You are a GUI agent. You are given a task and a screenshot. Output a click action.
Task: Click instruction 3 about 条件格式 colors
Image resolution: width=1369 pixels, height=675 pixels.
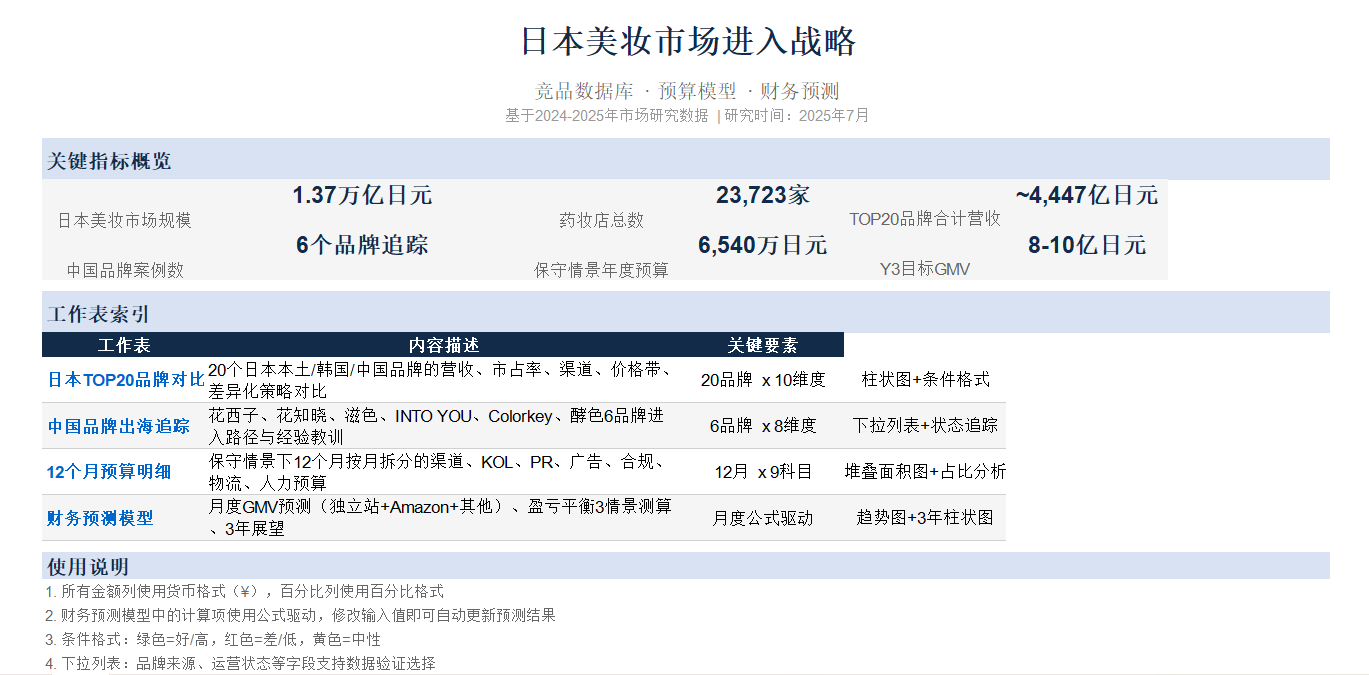pos(213,640)
